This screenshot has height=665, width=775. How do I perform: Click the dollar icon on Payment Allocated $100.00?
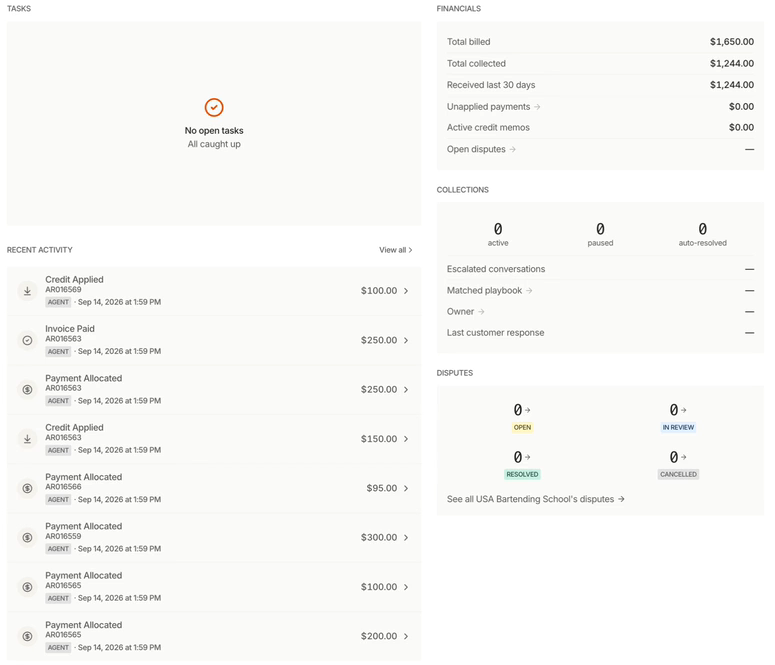click(x=28, y=587)
